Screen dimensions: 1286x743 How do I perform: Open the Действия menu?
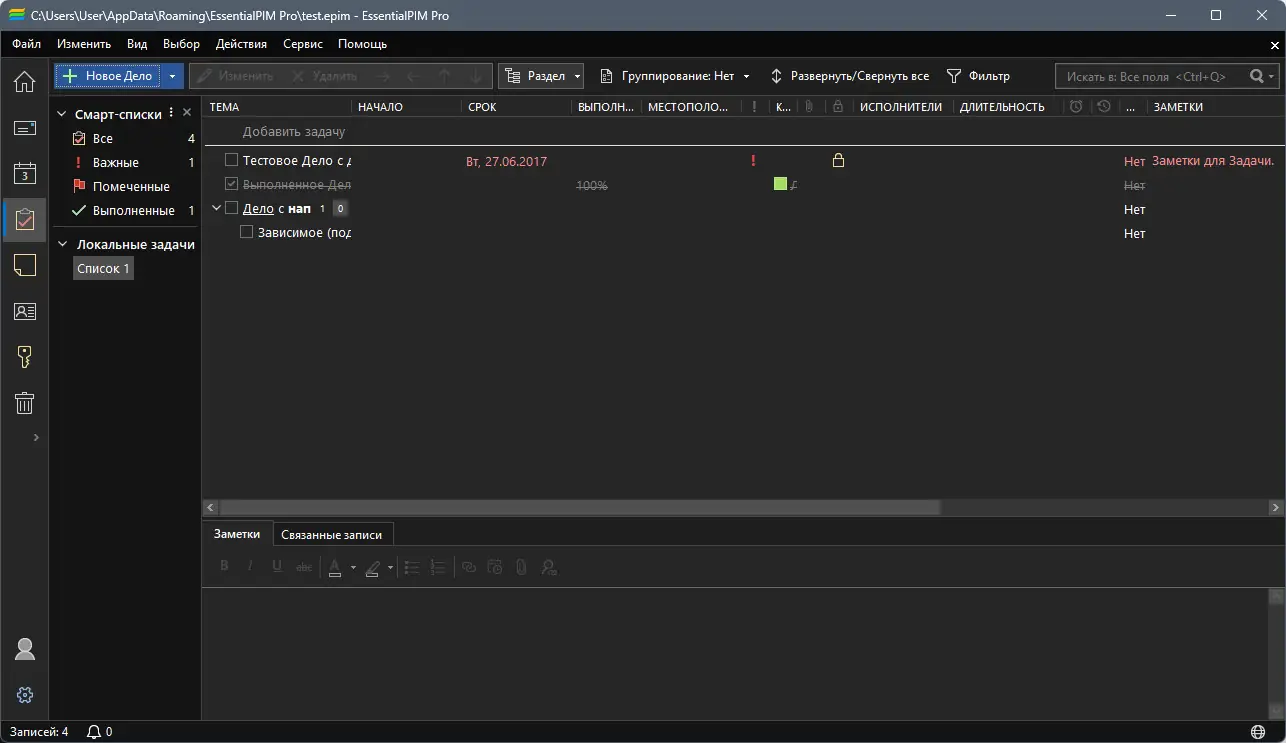click(241, 44)
